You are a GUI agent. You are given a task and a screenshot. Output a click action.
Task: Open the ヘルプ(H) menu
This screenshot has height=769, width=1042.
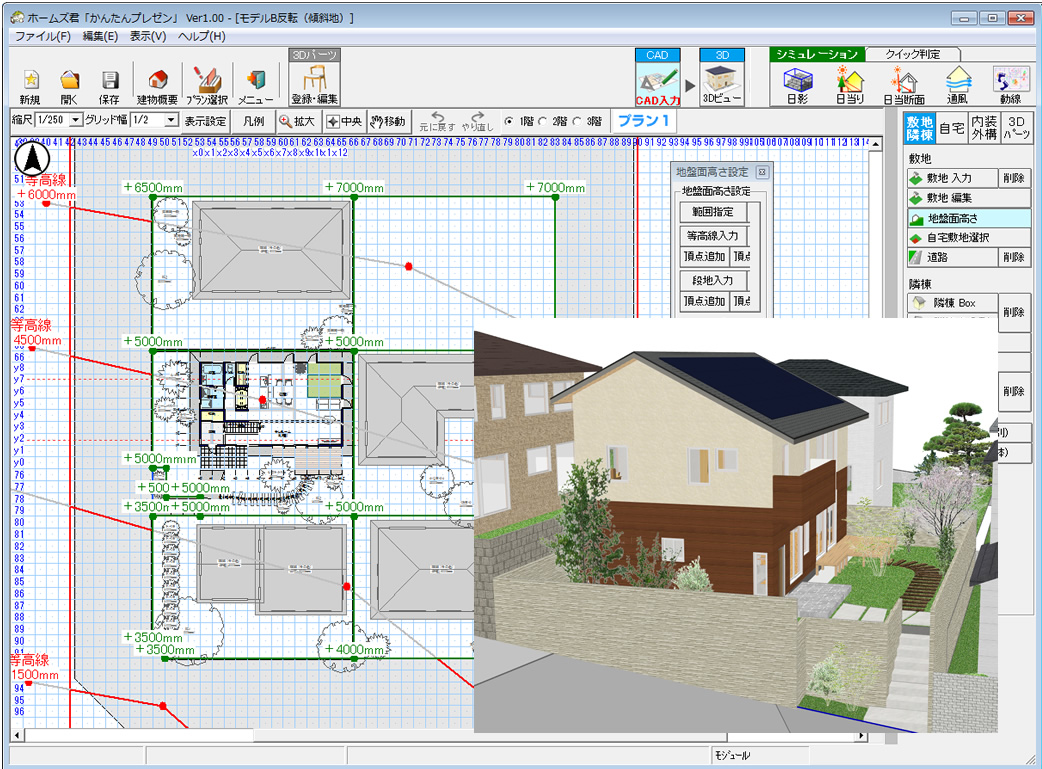[201, 37]
